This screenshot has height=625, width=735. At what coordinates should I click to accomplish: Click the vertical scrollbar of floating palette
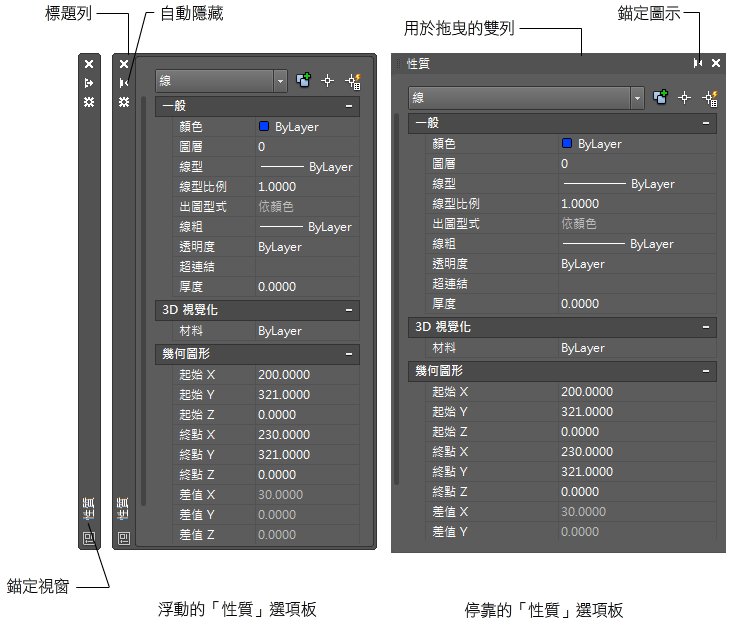(x=143, y=300)
